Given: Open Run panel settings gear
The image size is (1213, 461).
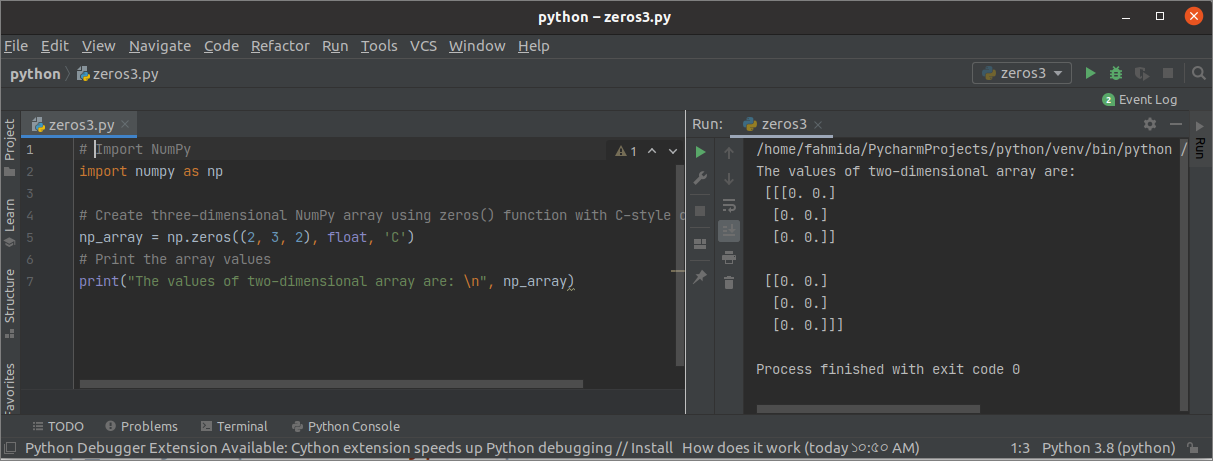Looking at the screenshot, I should point(1150,124).
